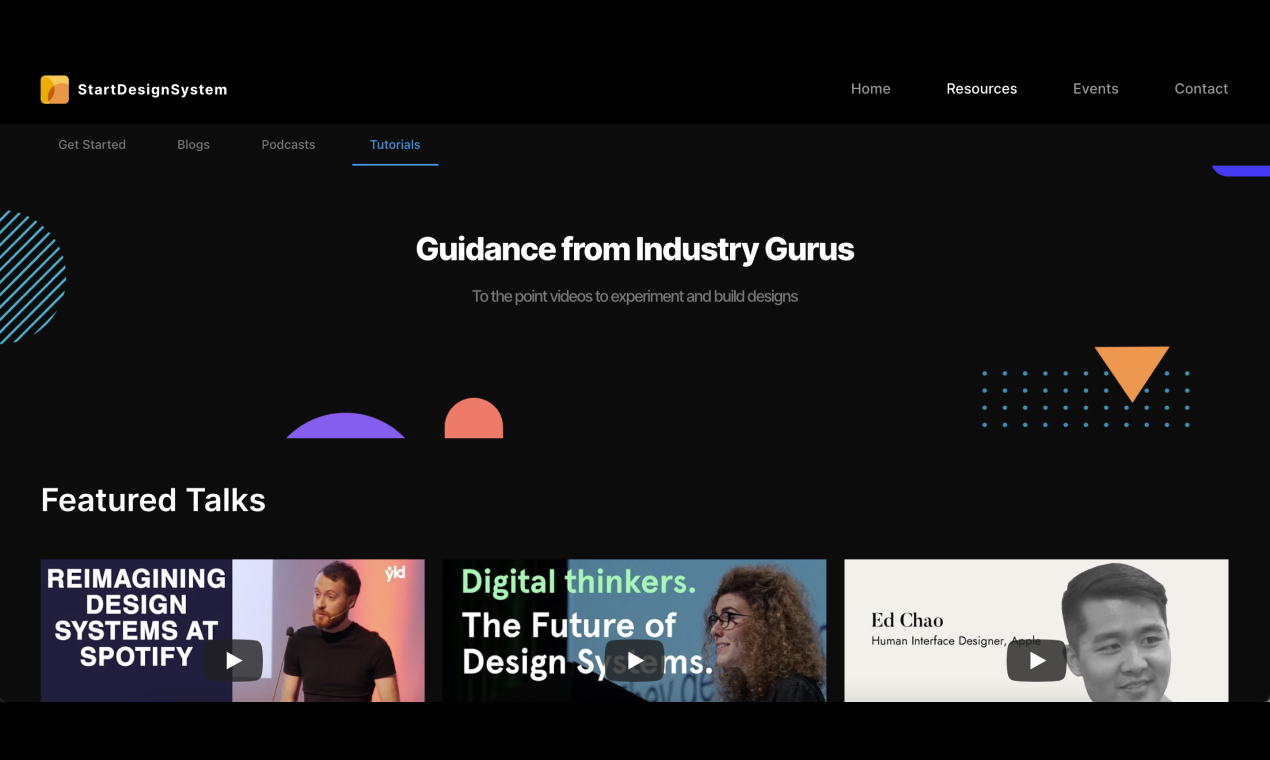Switch to the Podcasts tab
The width and height of the screenshot is (1270, 760).
[x=288, y=145]
